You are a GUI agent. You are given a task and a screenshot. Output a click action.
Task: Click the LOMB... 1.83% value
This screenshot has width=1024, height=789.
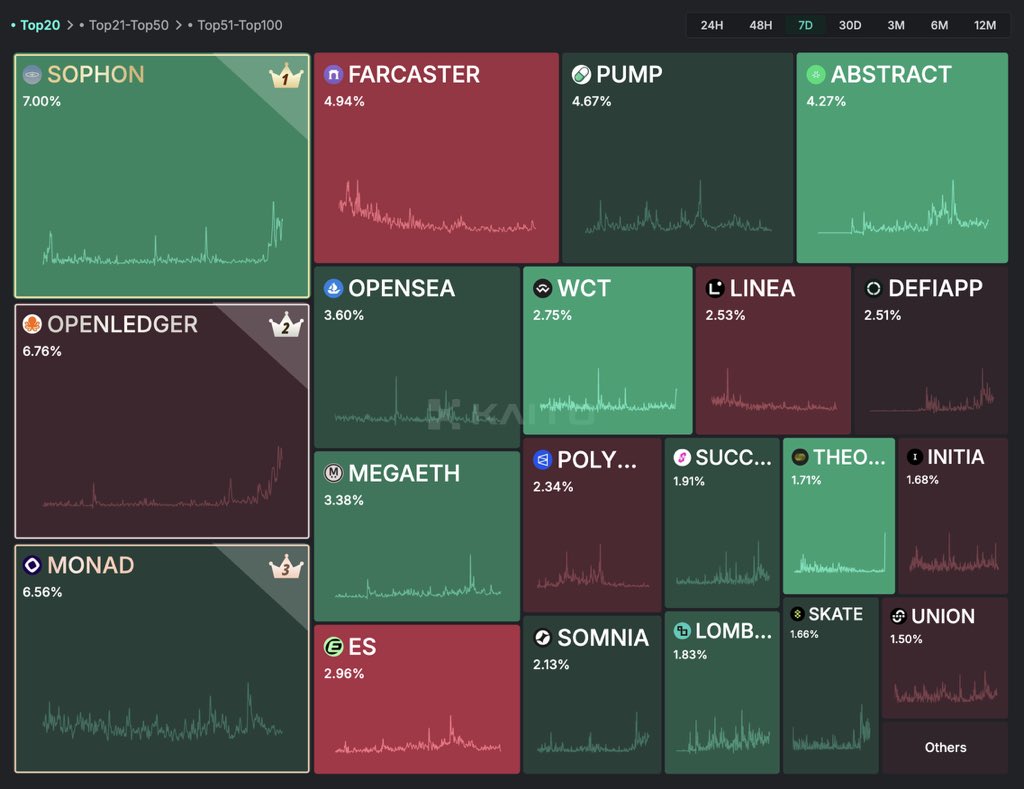pyautogui.click(x=690, y=654)
